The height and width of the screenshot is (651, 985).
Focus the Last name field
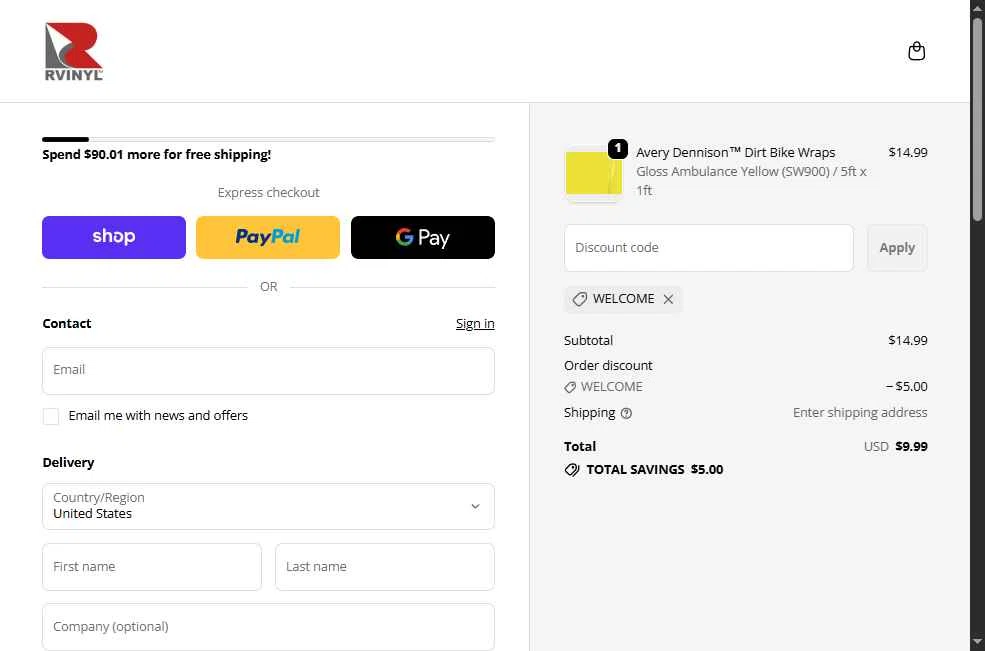click(x=384, y=567)
